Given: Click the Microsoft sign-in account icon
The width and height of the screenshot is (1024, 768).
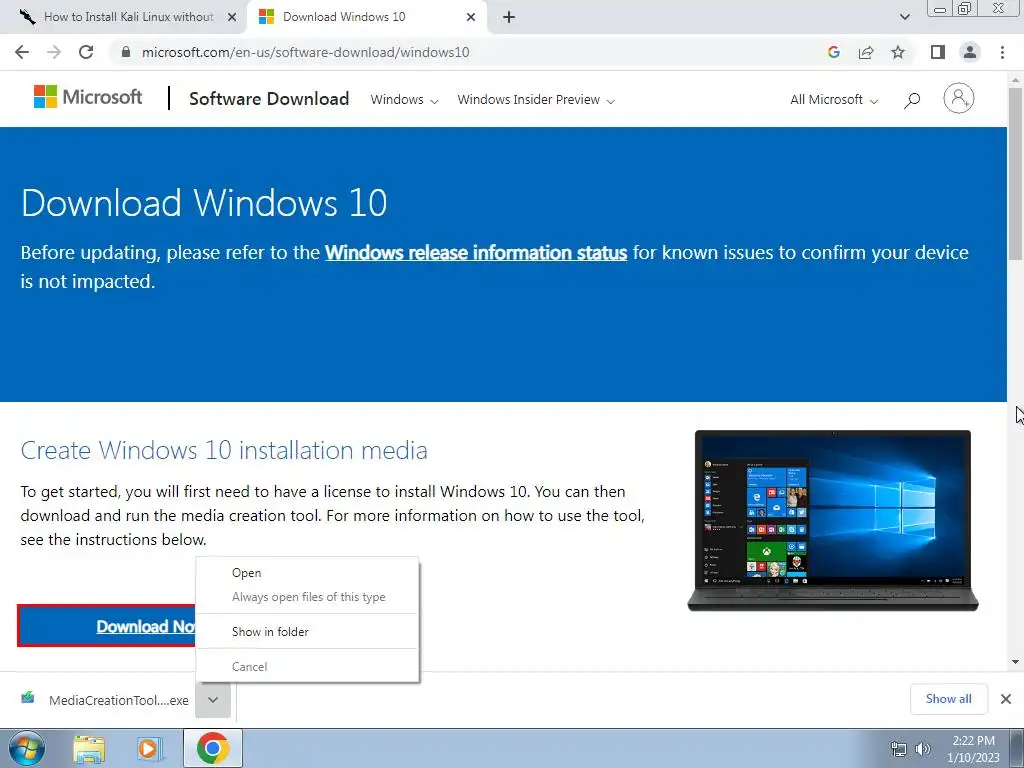Looking at the screenshot, I should [959, 99].
